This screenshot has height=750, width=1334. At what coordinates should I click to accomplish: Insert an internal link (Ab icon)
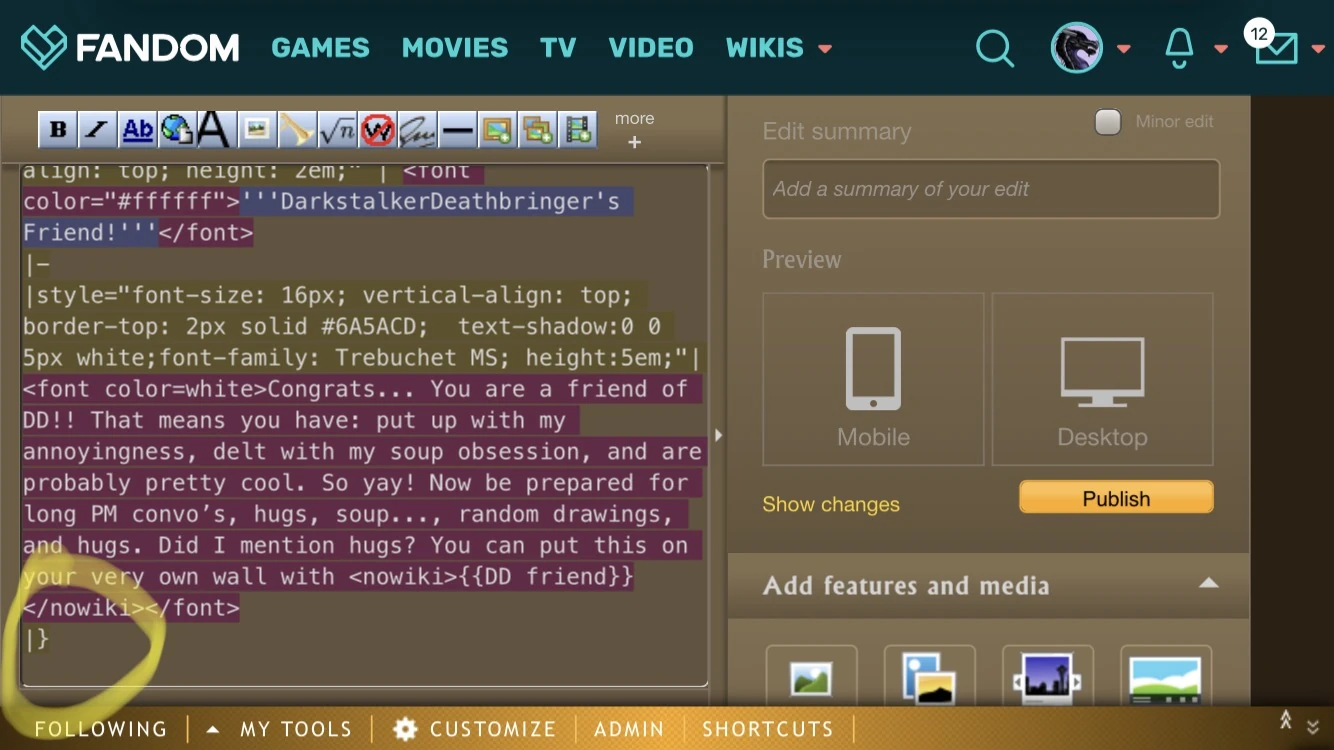pyautogui.click(x=137, y=129)
